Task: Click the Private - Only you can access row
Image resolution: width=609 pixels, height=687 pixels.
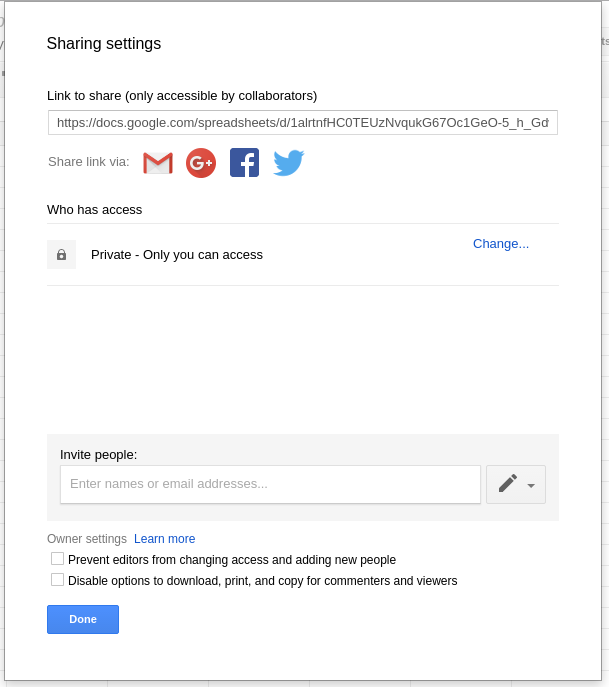Action: (303, 255)
